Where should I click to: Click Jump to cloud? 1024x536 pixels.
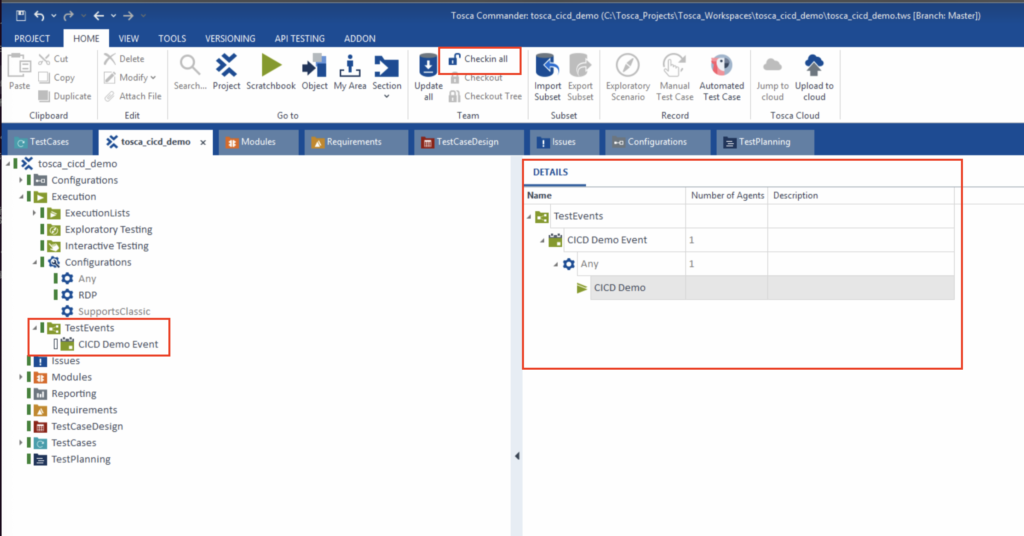[773, 77]
